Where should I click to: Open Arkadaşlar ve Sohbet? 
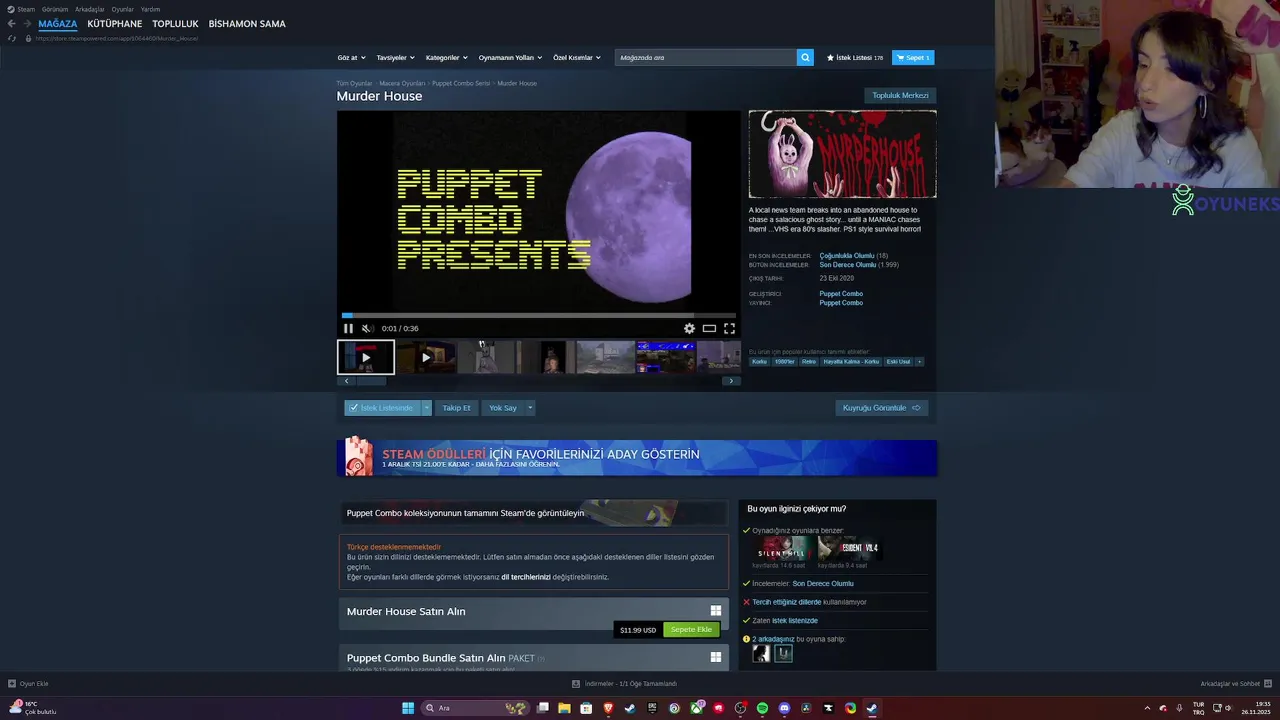pos(1235,684)
